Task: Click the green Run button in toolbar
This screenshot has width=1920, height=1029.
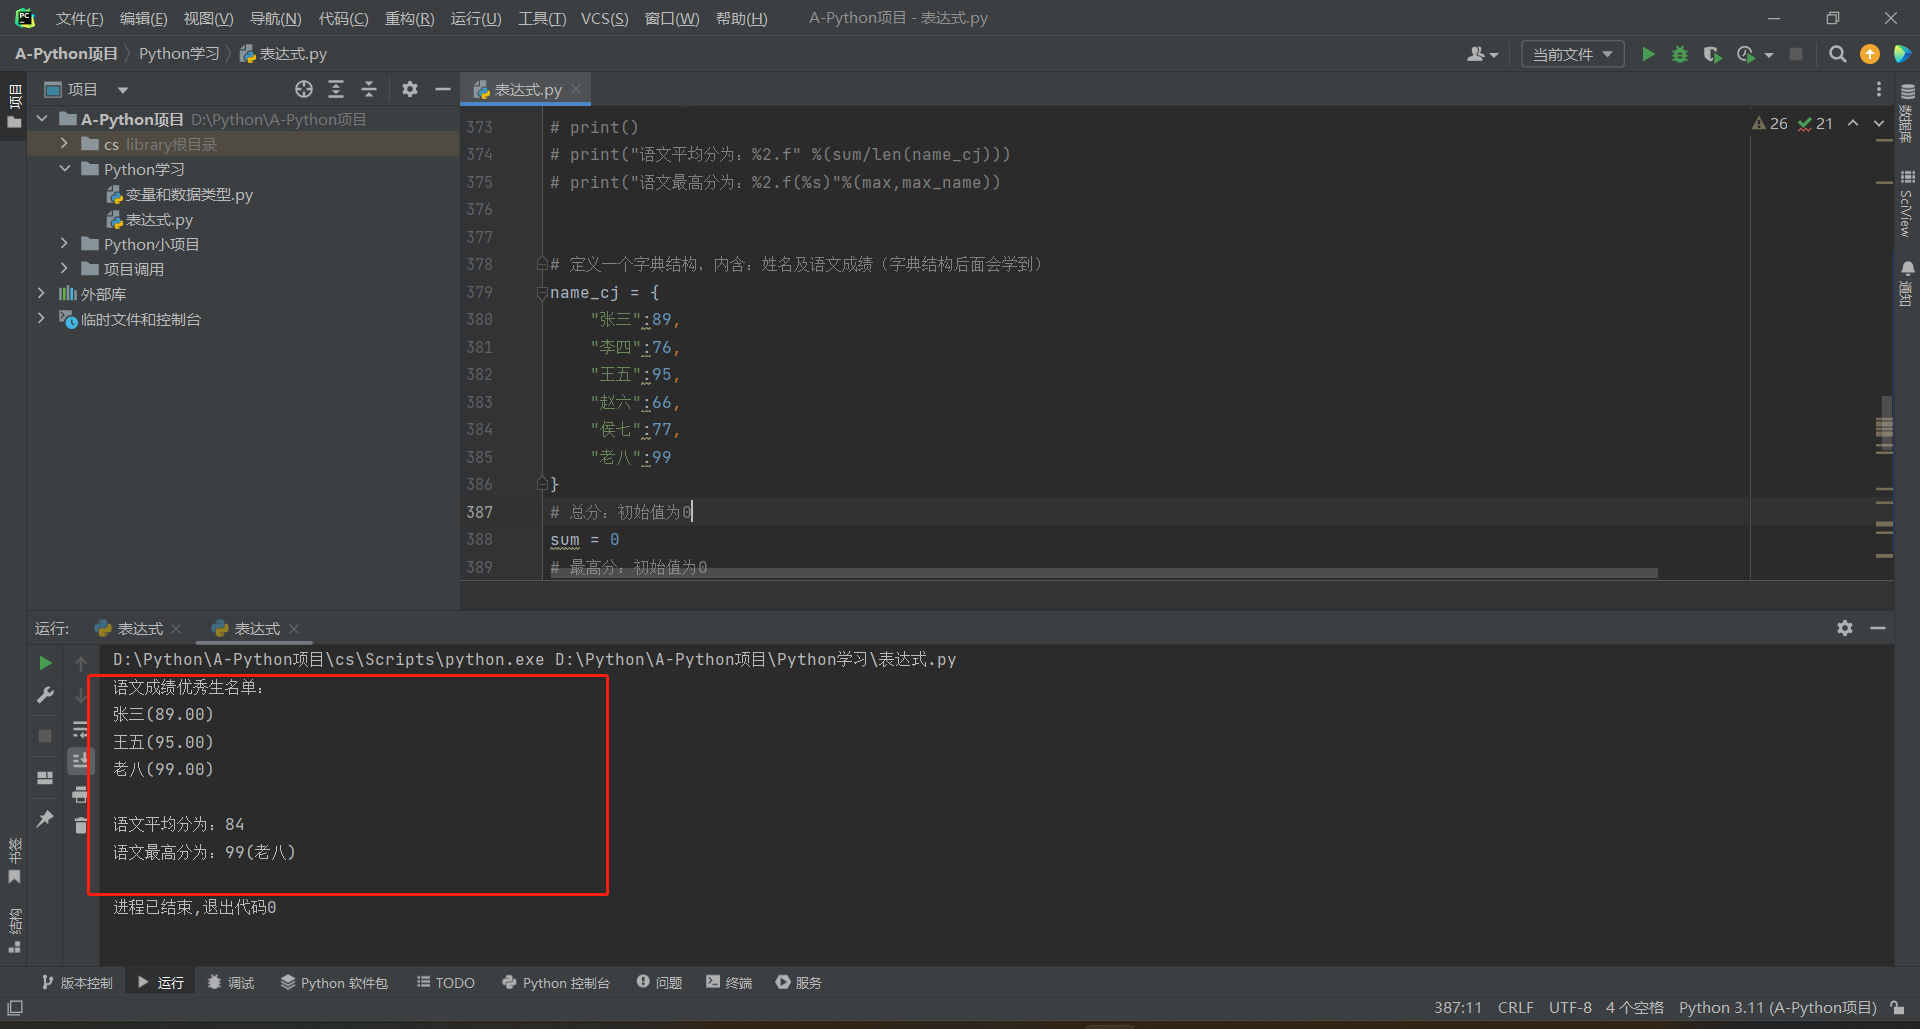Action: tap(1648, 54)
